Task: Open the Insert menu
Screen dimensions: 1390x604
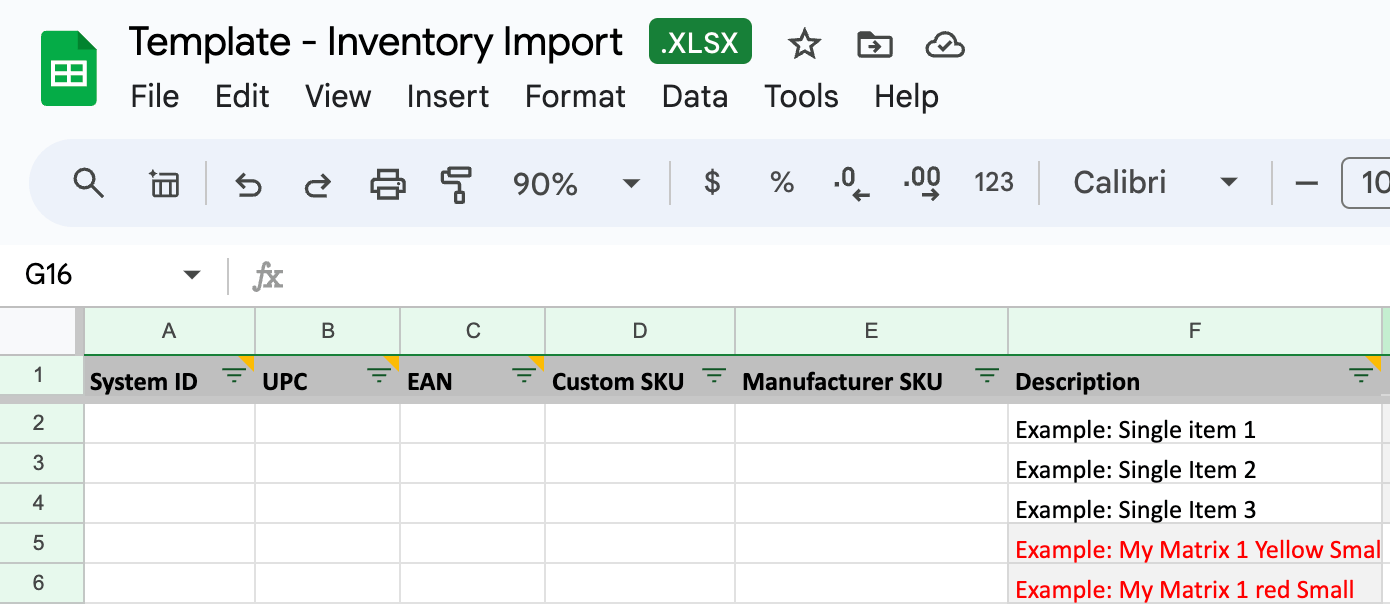Action: coord(447,97)
